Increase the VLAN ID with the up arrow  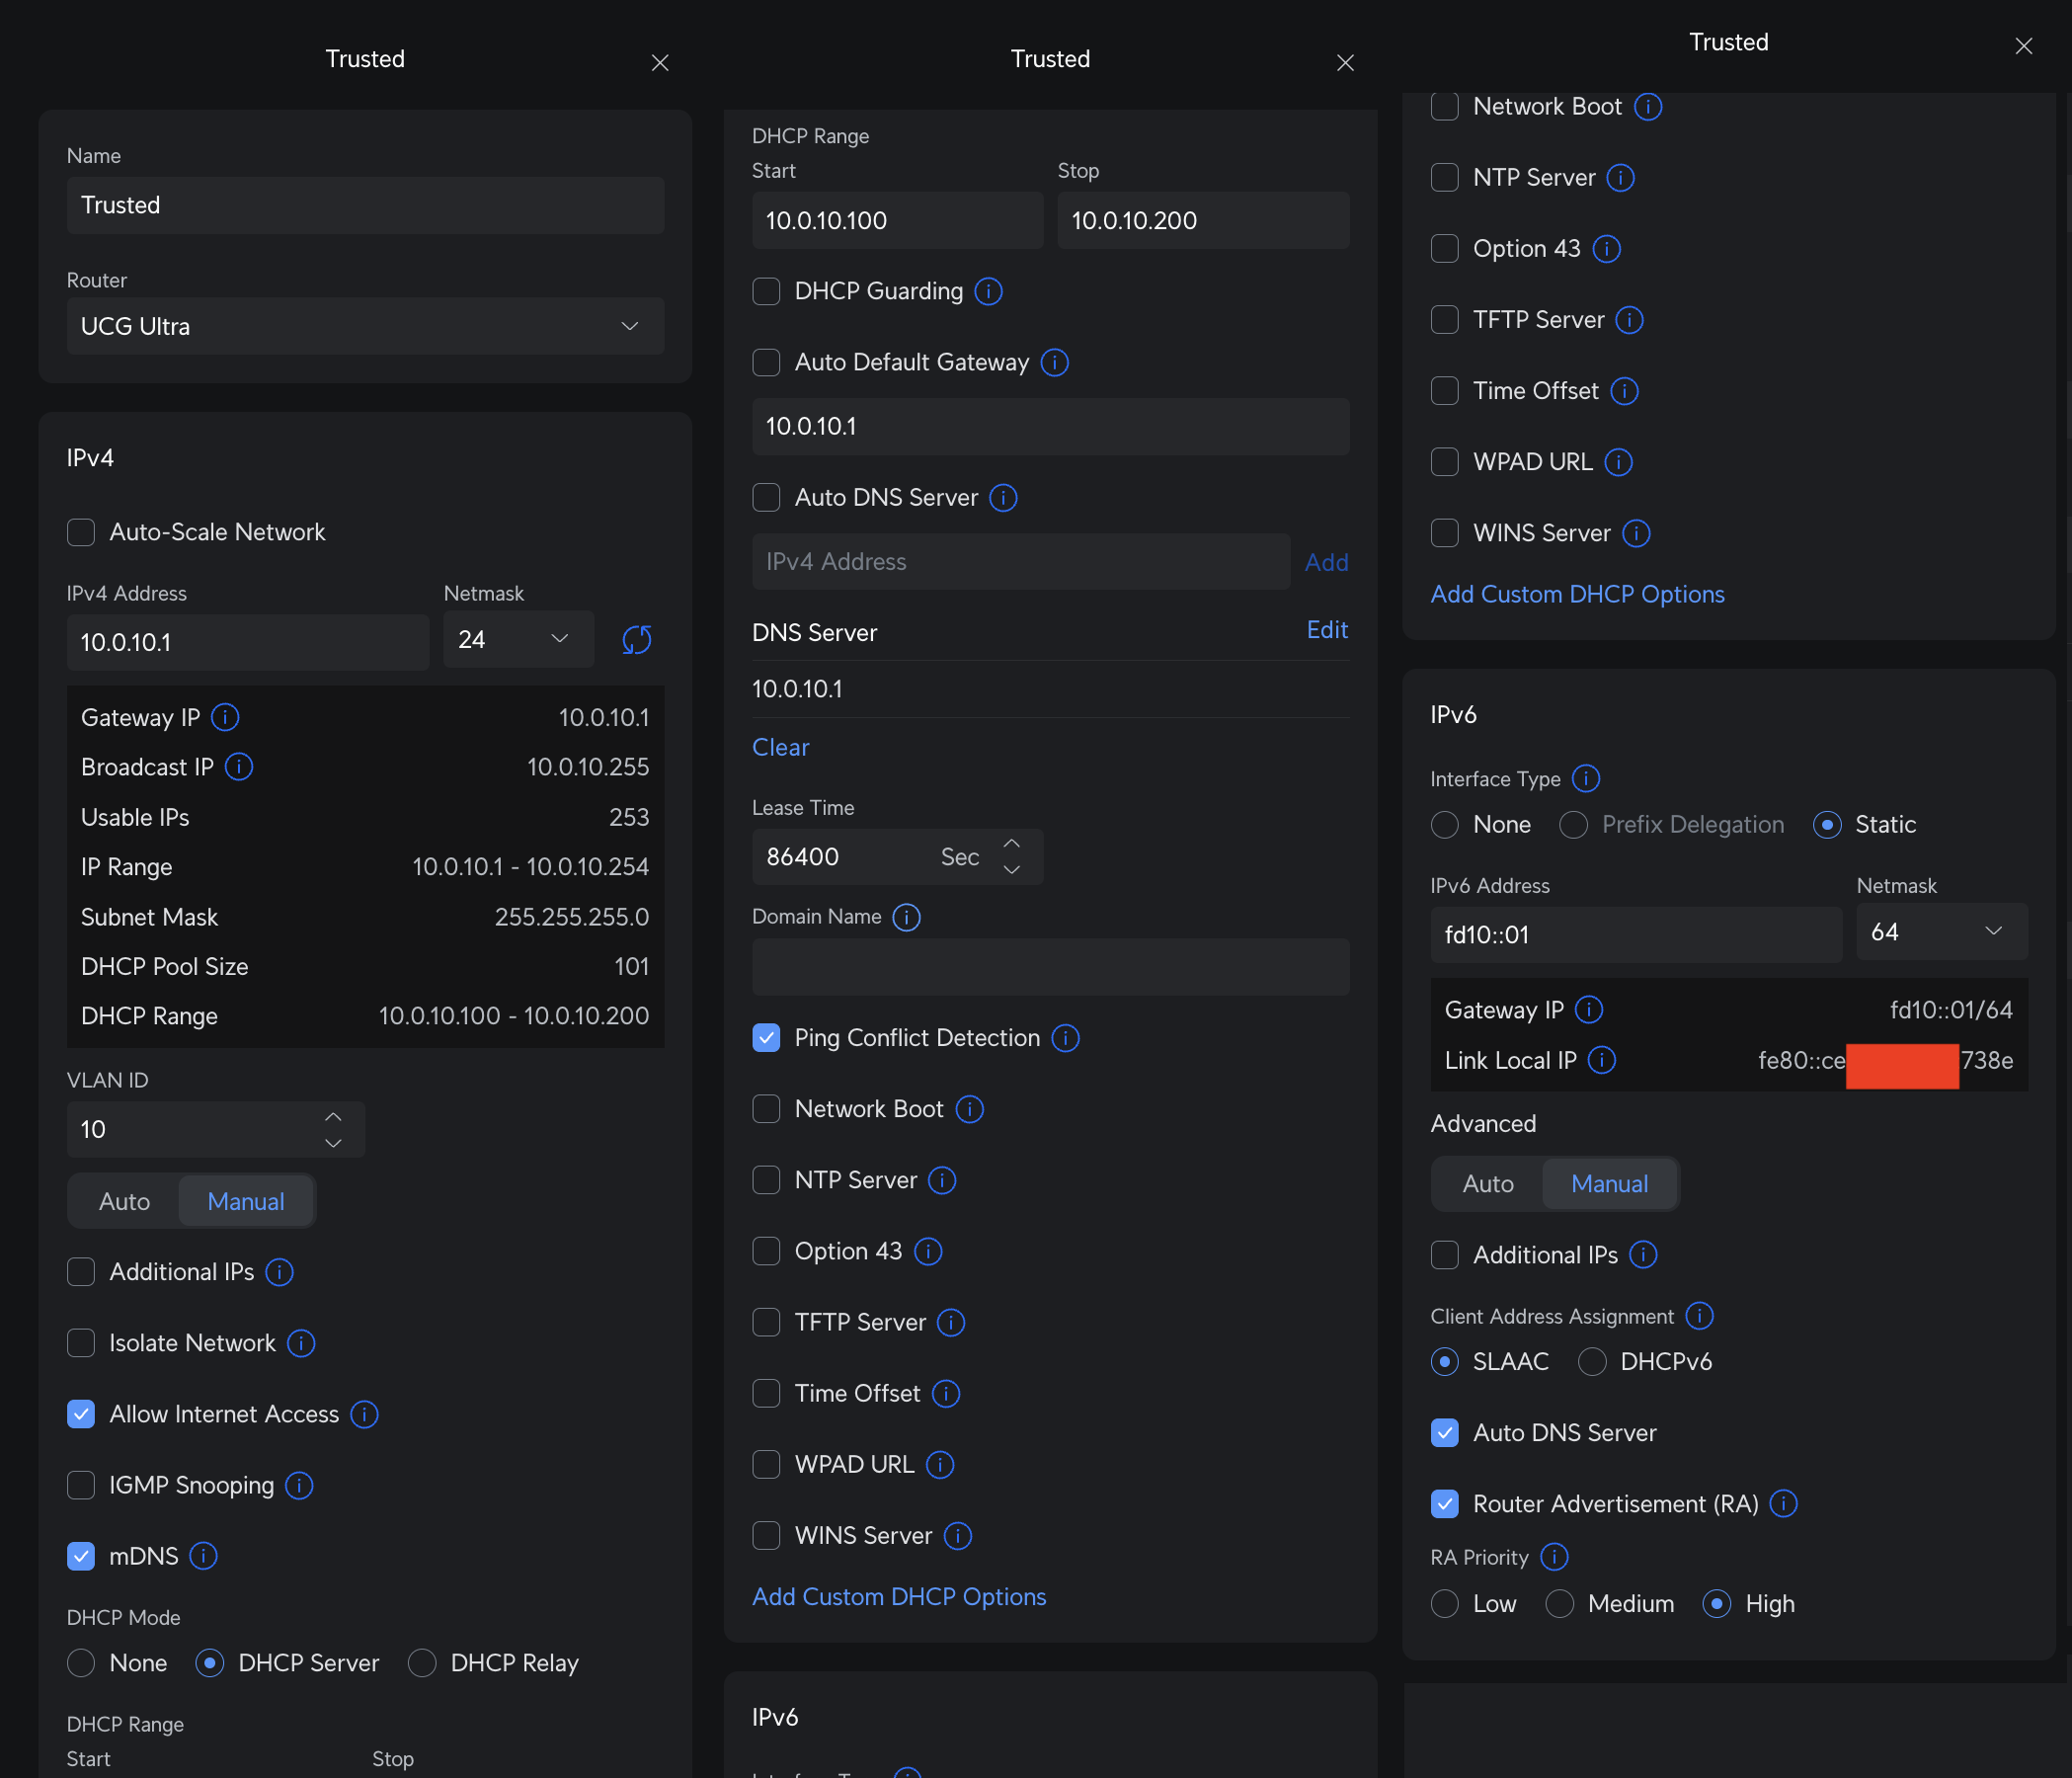click(333, 1117)
